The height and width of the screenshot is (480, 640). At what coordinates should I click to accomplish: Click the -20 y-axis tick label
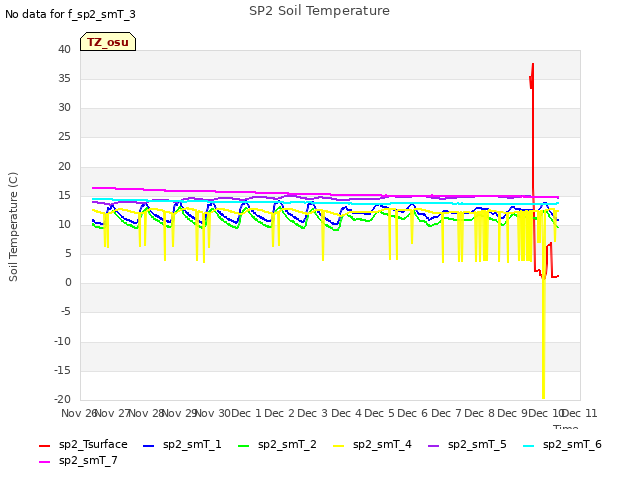click(62, 399)
